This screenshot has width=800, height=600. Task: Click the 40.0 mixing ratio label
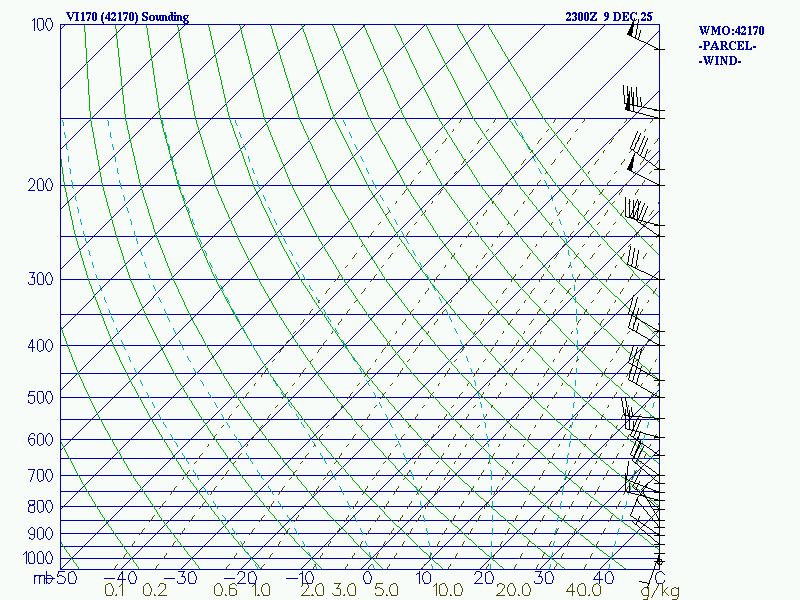click(x=584, y=590)
